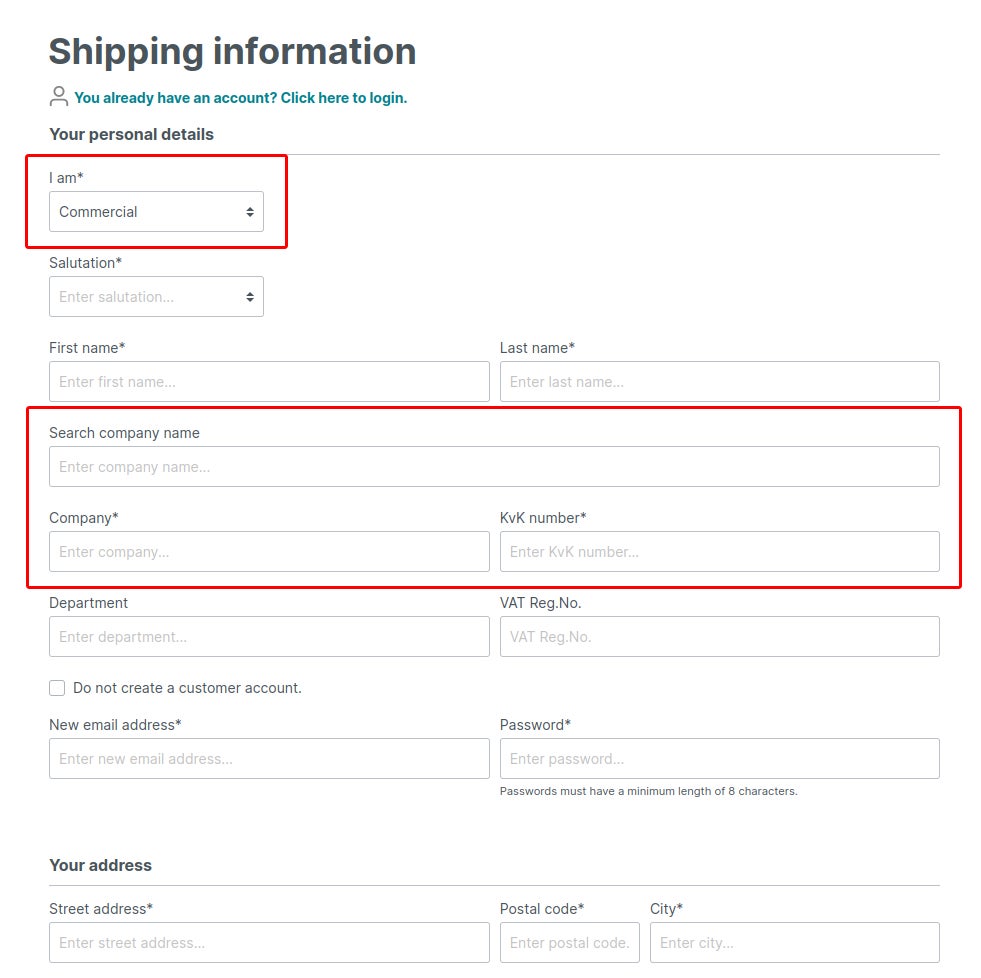This screenshot has height=978, width=981.
Task: Select the Last name input field
Action: [x=719, y=382]
